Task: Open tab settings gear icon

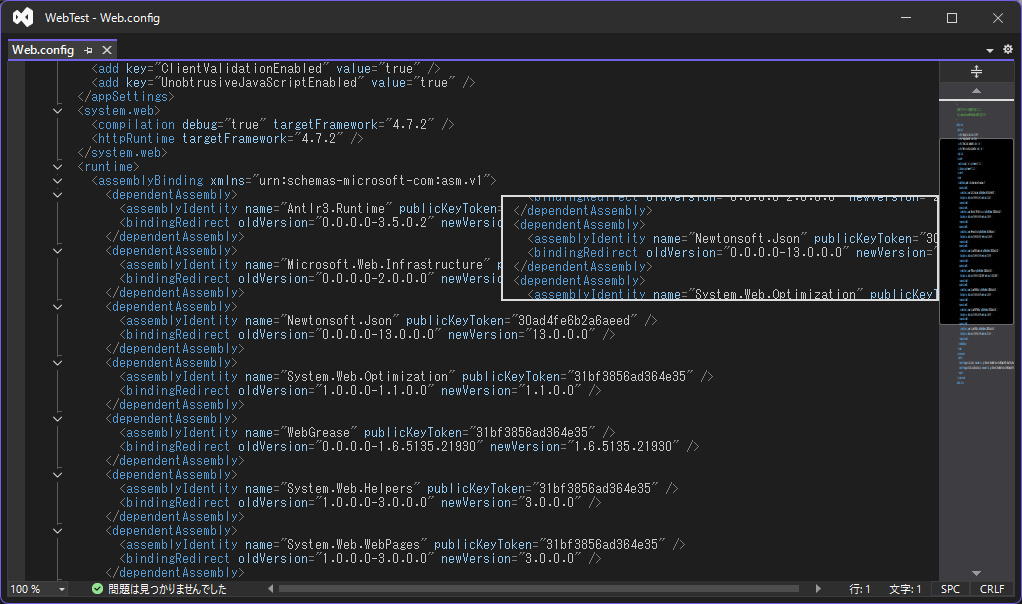Action: (x=1008, y=50)
